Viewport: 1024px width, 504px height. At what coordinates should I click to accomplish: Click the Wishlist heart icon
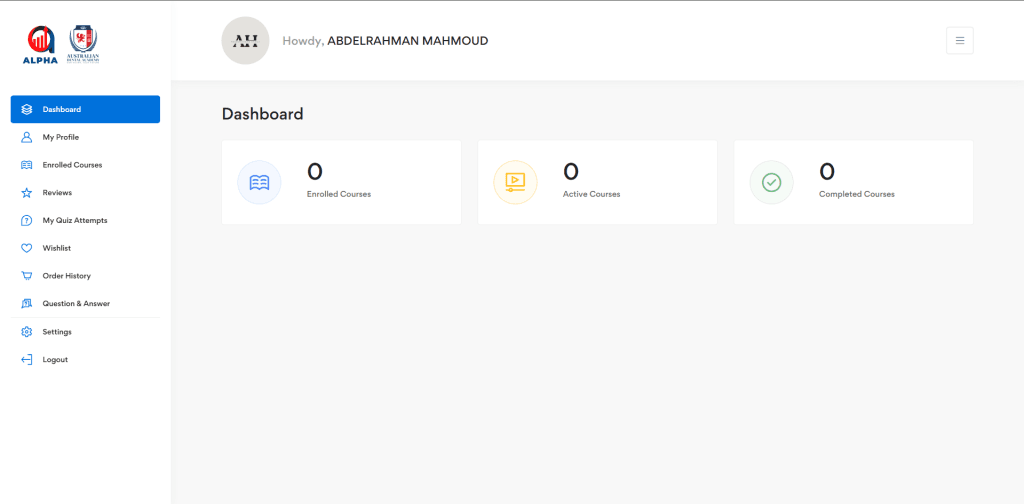(x=27, y=248)
